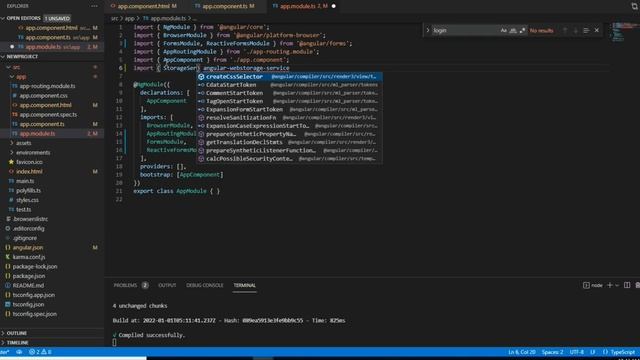Select the Terminal panel tab
The width and height of the screenshot is (640, 360).
pyautogui.click(x=244, y=285)
